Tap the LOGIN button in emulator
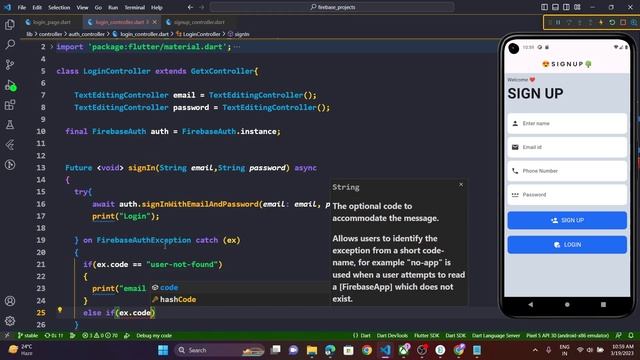This screenshot has height=360, width=640. tap(567, 245)
